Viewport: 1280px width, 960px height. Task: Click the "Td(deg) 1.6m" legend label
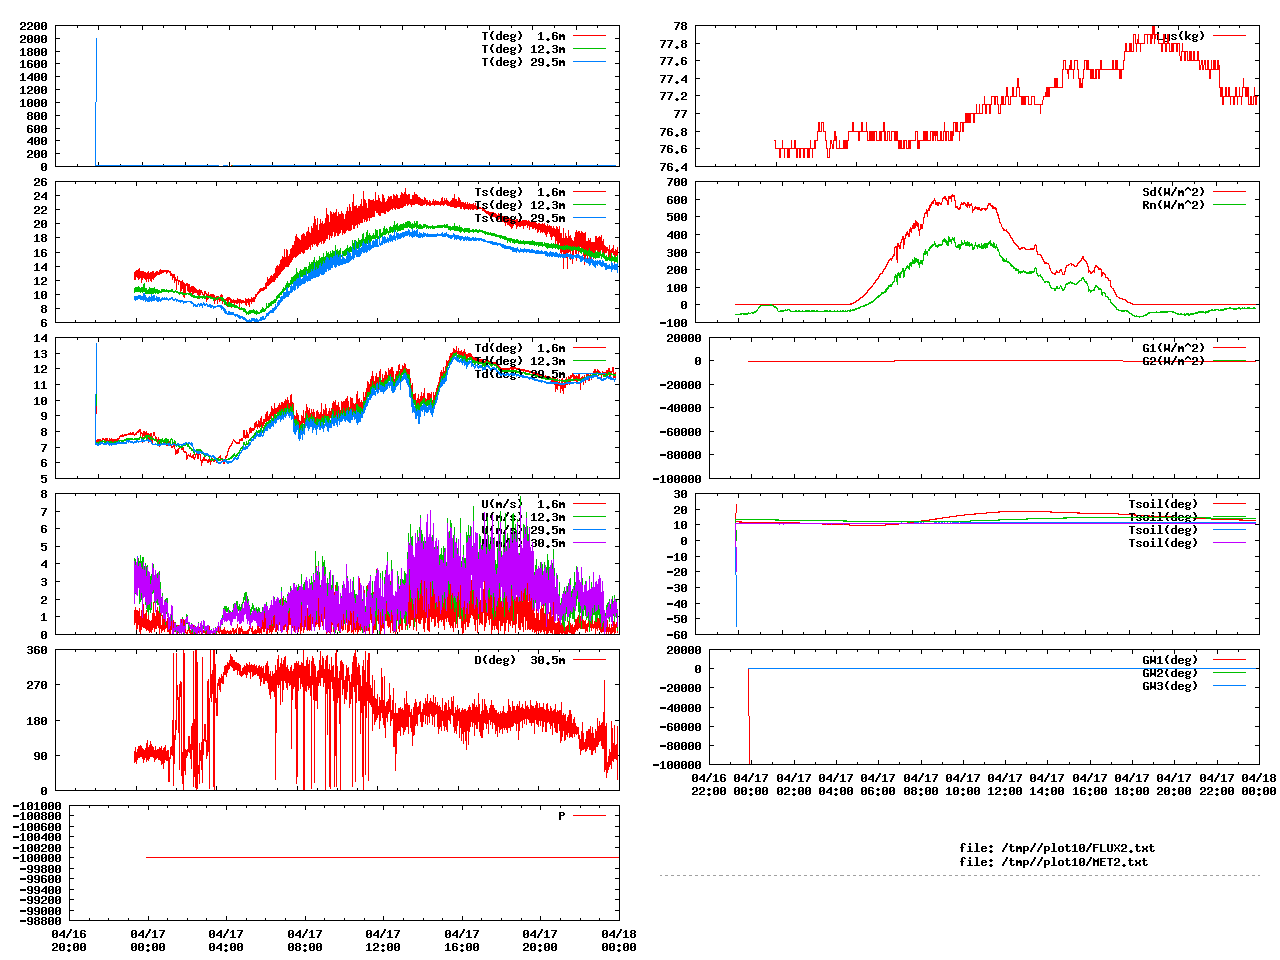click(x=520, y=348)
